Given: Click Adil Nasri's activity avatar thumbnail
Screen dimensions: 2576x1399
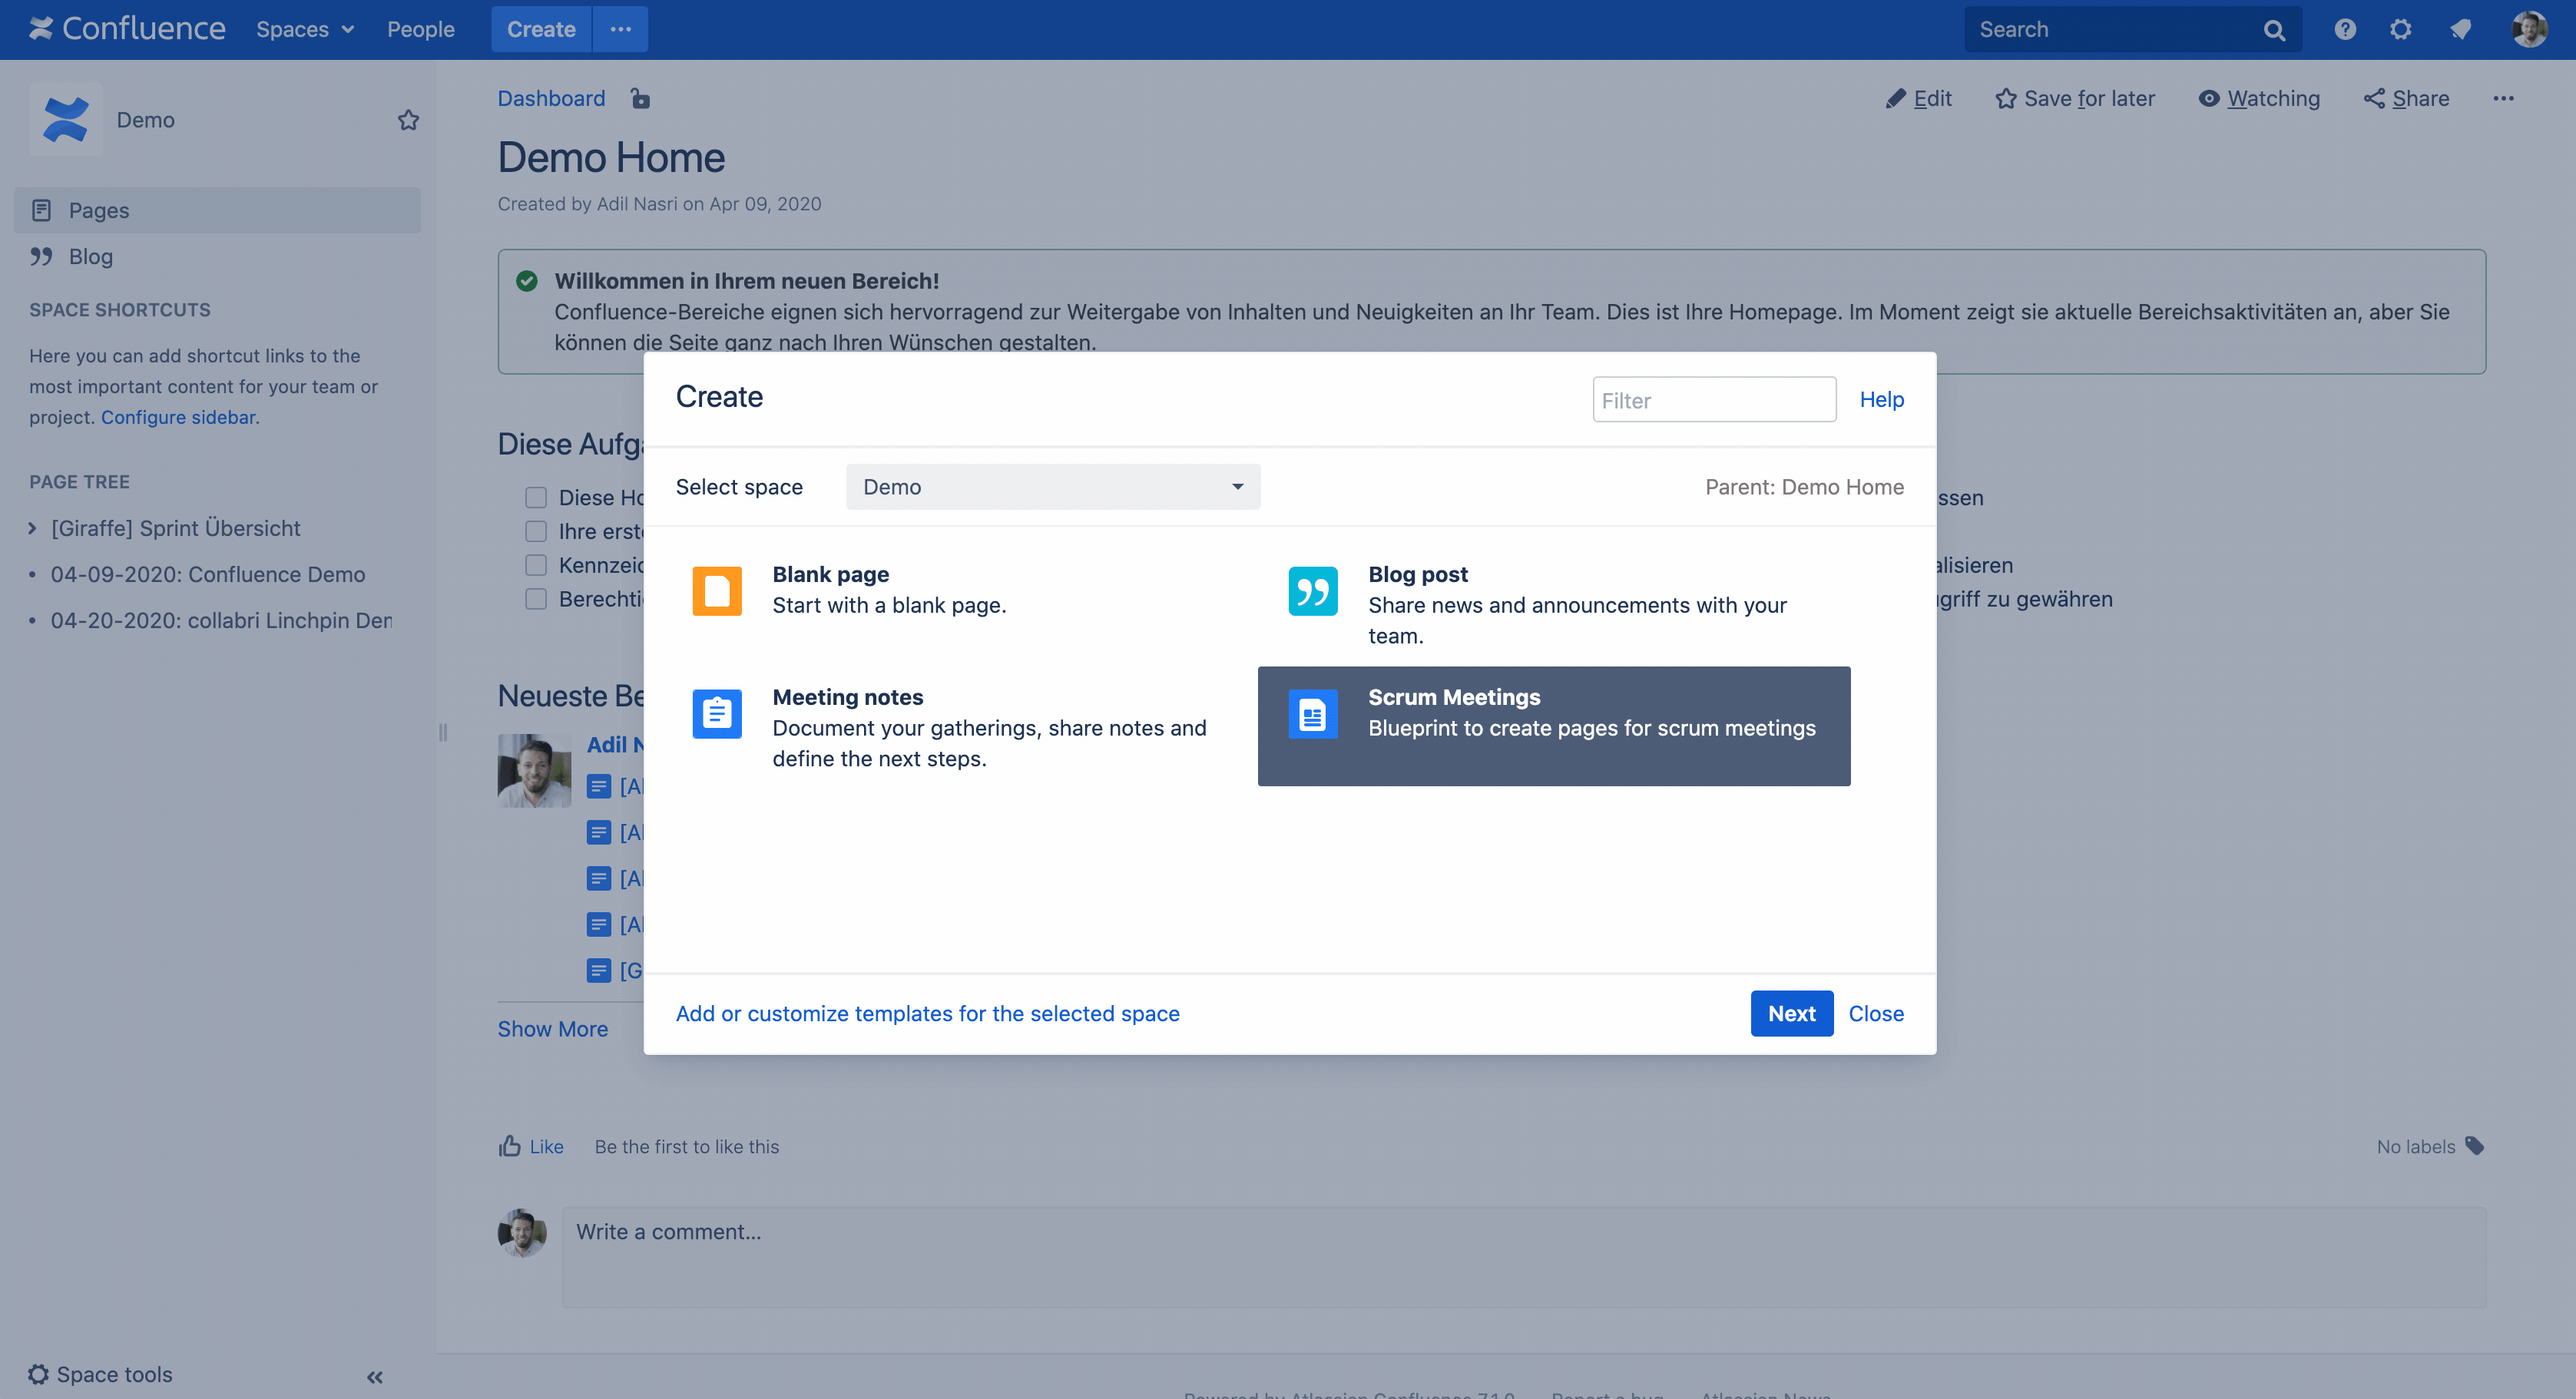Looking at the screenshot, I should point(534,771).
